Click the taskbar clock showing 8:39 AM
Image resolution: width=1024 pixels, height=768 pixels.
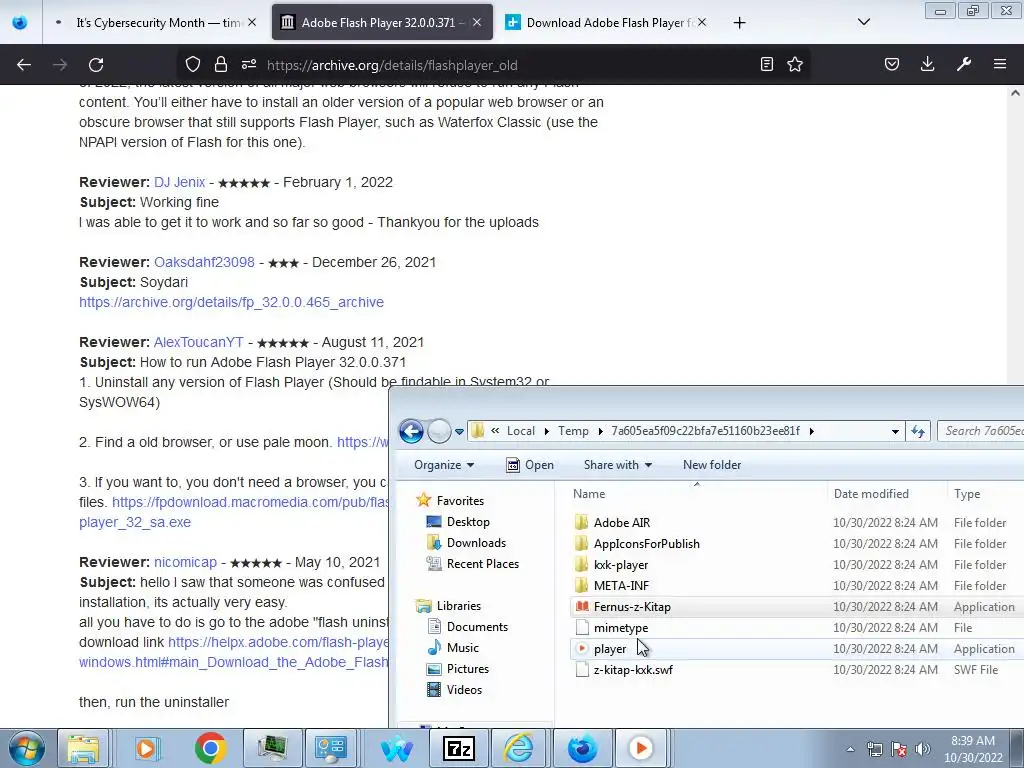click(973, 749)
